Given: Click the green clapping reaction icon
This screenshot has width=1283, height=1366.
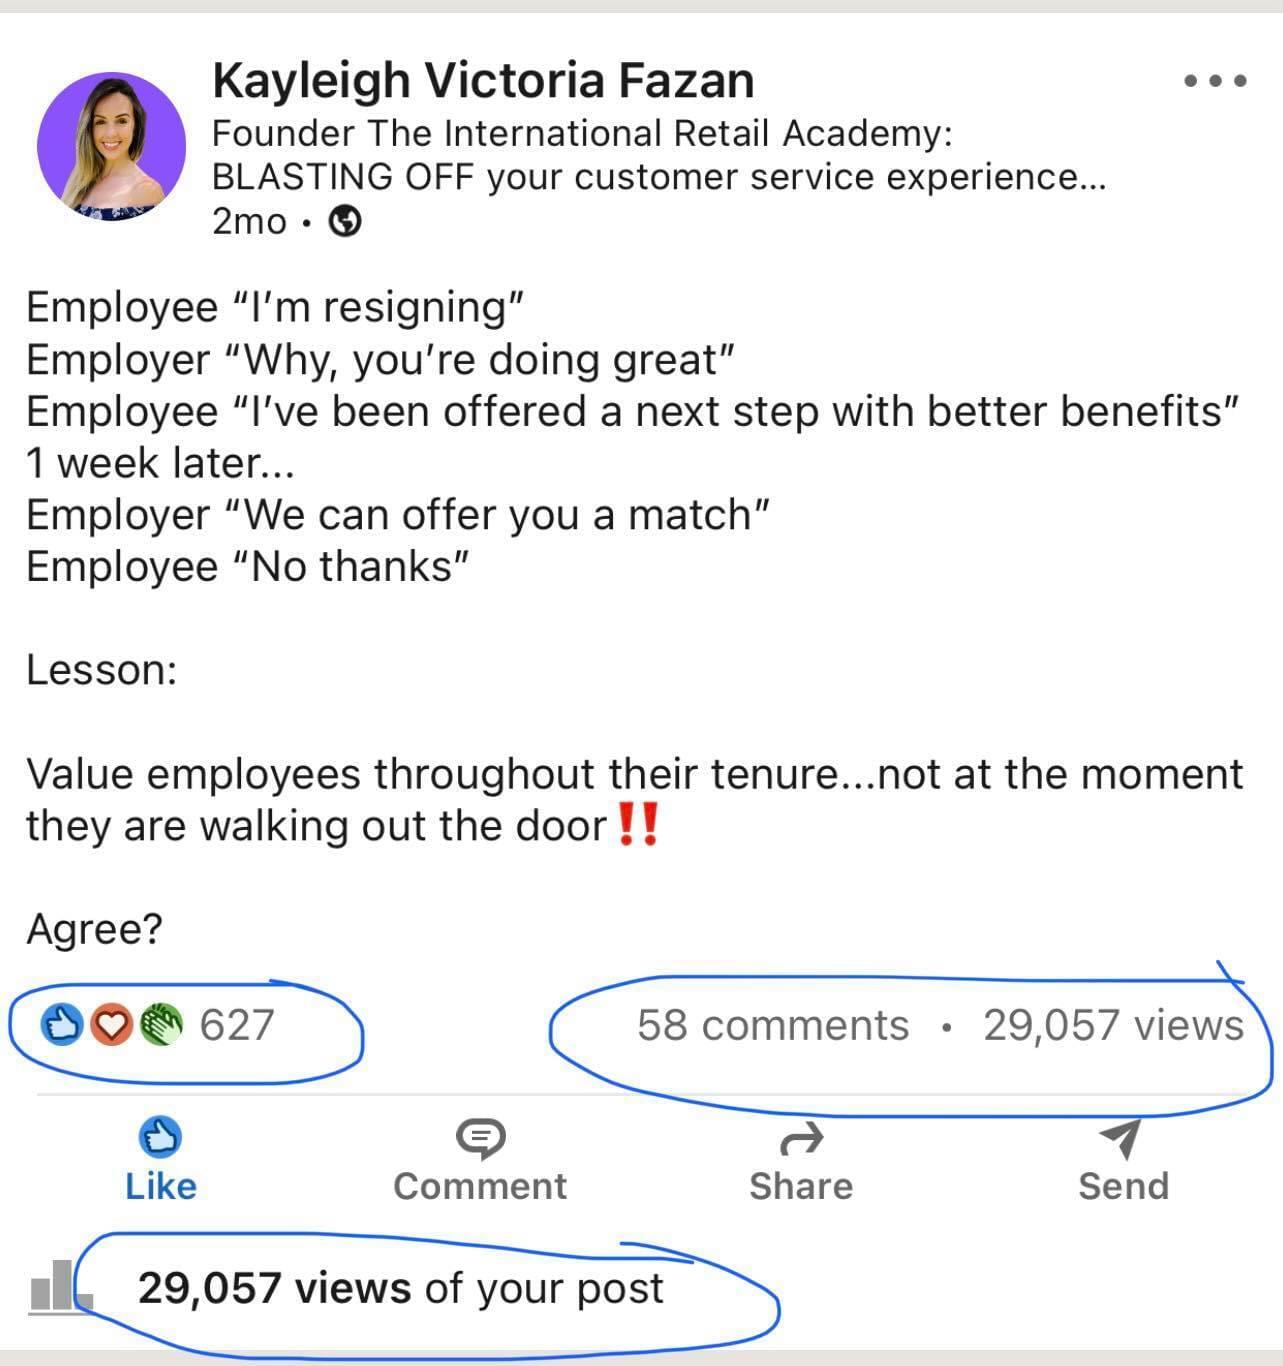Looking at the screenshot, I should (x=161, y=1025).
